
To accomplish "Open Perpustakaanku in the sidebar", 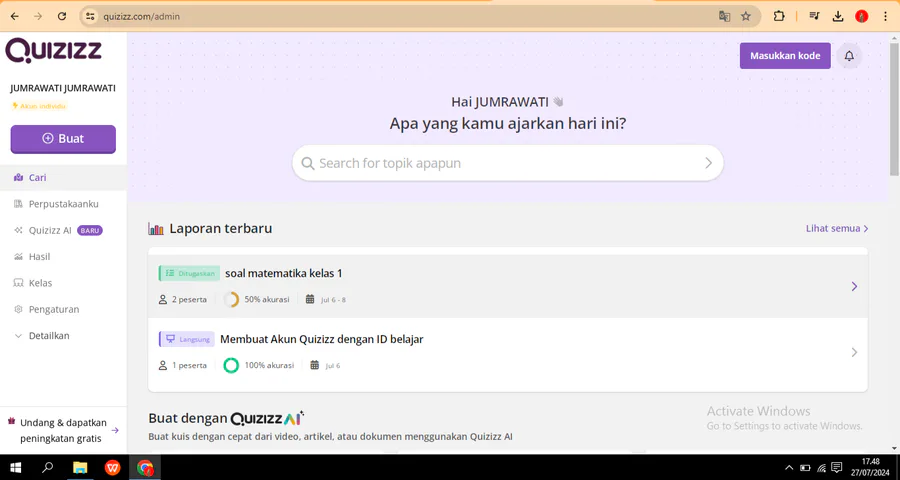I will click(63, 204).
